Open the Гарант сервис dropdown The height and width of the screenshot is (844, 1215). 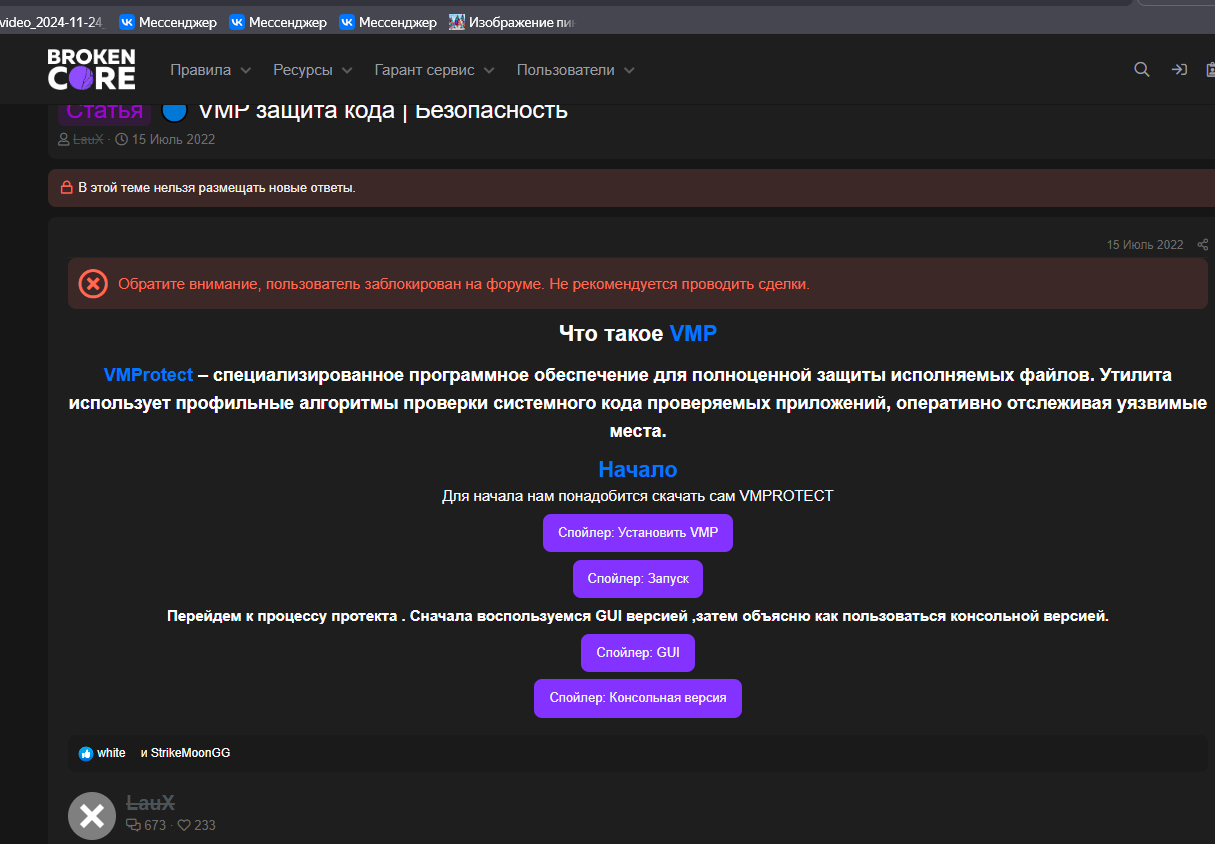434,70
